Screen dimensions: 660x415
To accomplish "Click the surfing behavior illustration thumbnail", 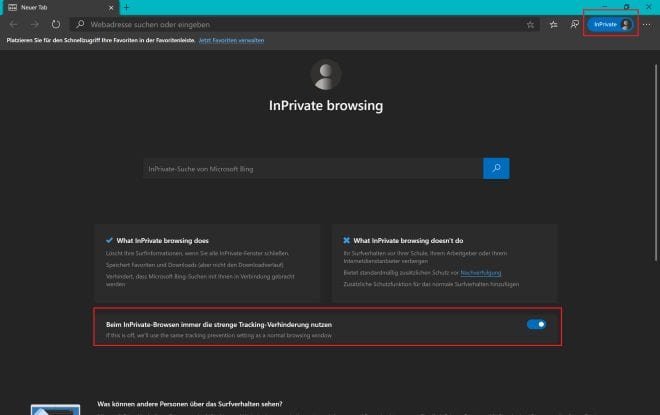I will coord(54,409).
